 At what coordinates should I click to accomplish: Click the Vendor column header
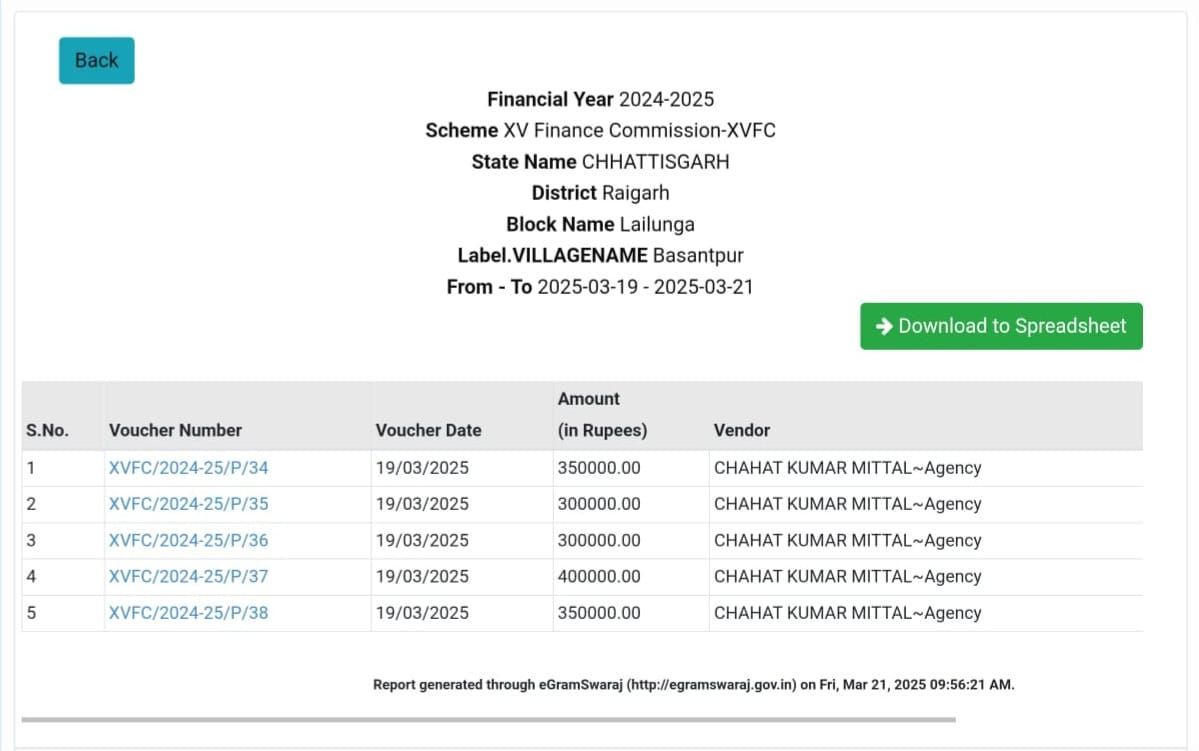point(742,430)
